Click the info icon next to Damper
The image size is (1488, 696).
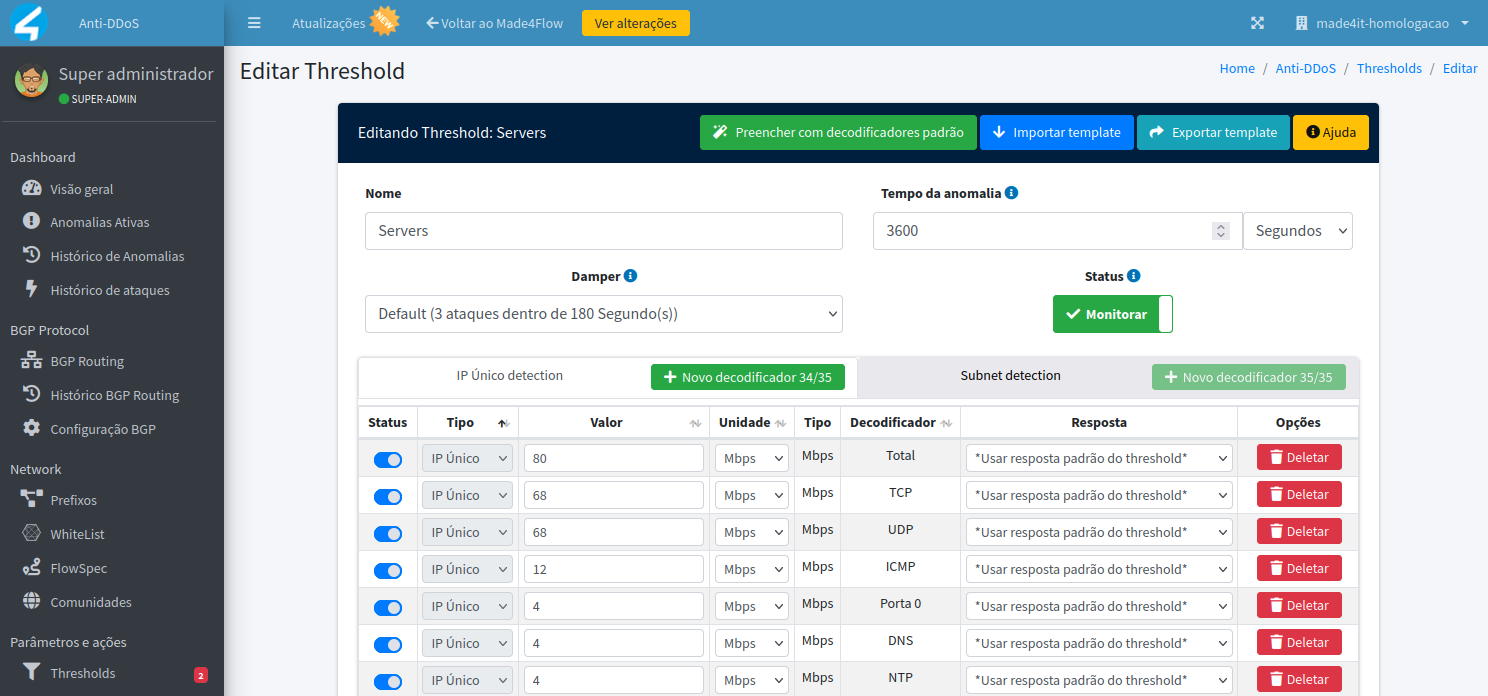[630, 276]
